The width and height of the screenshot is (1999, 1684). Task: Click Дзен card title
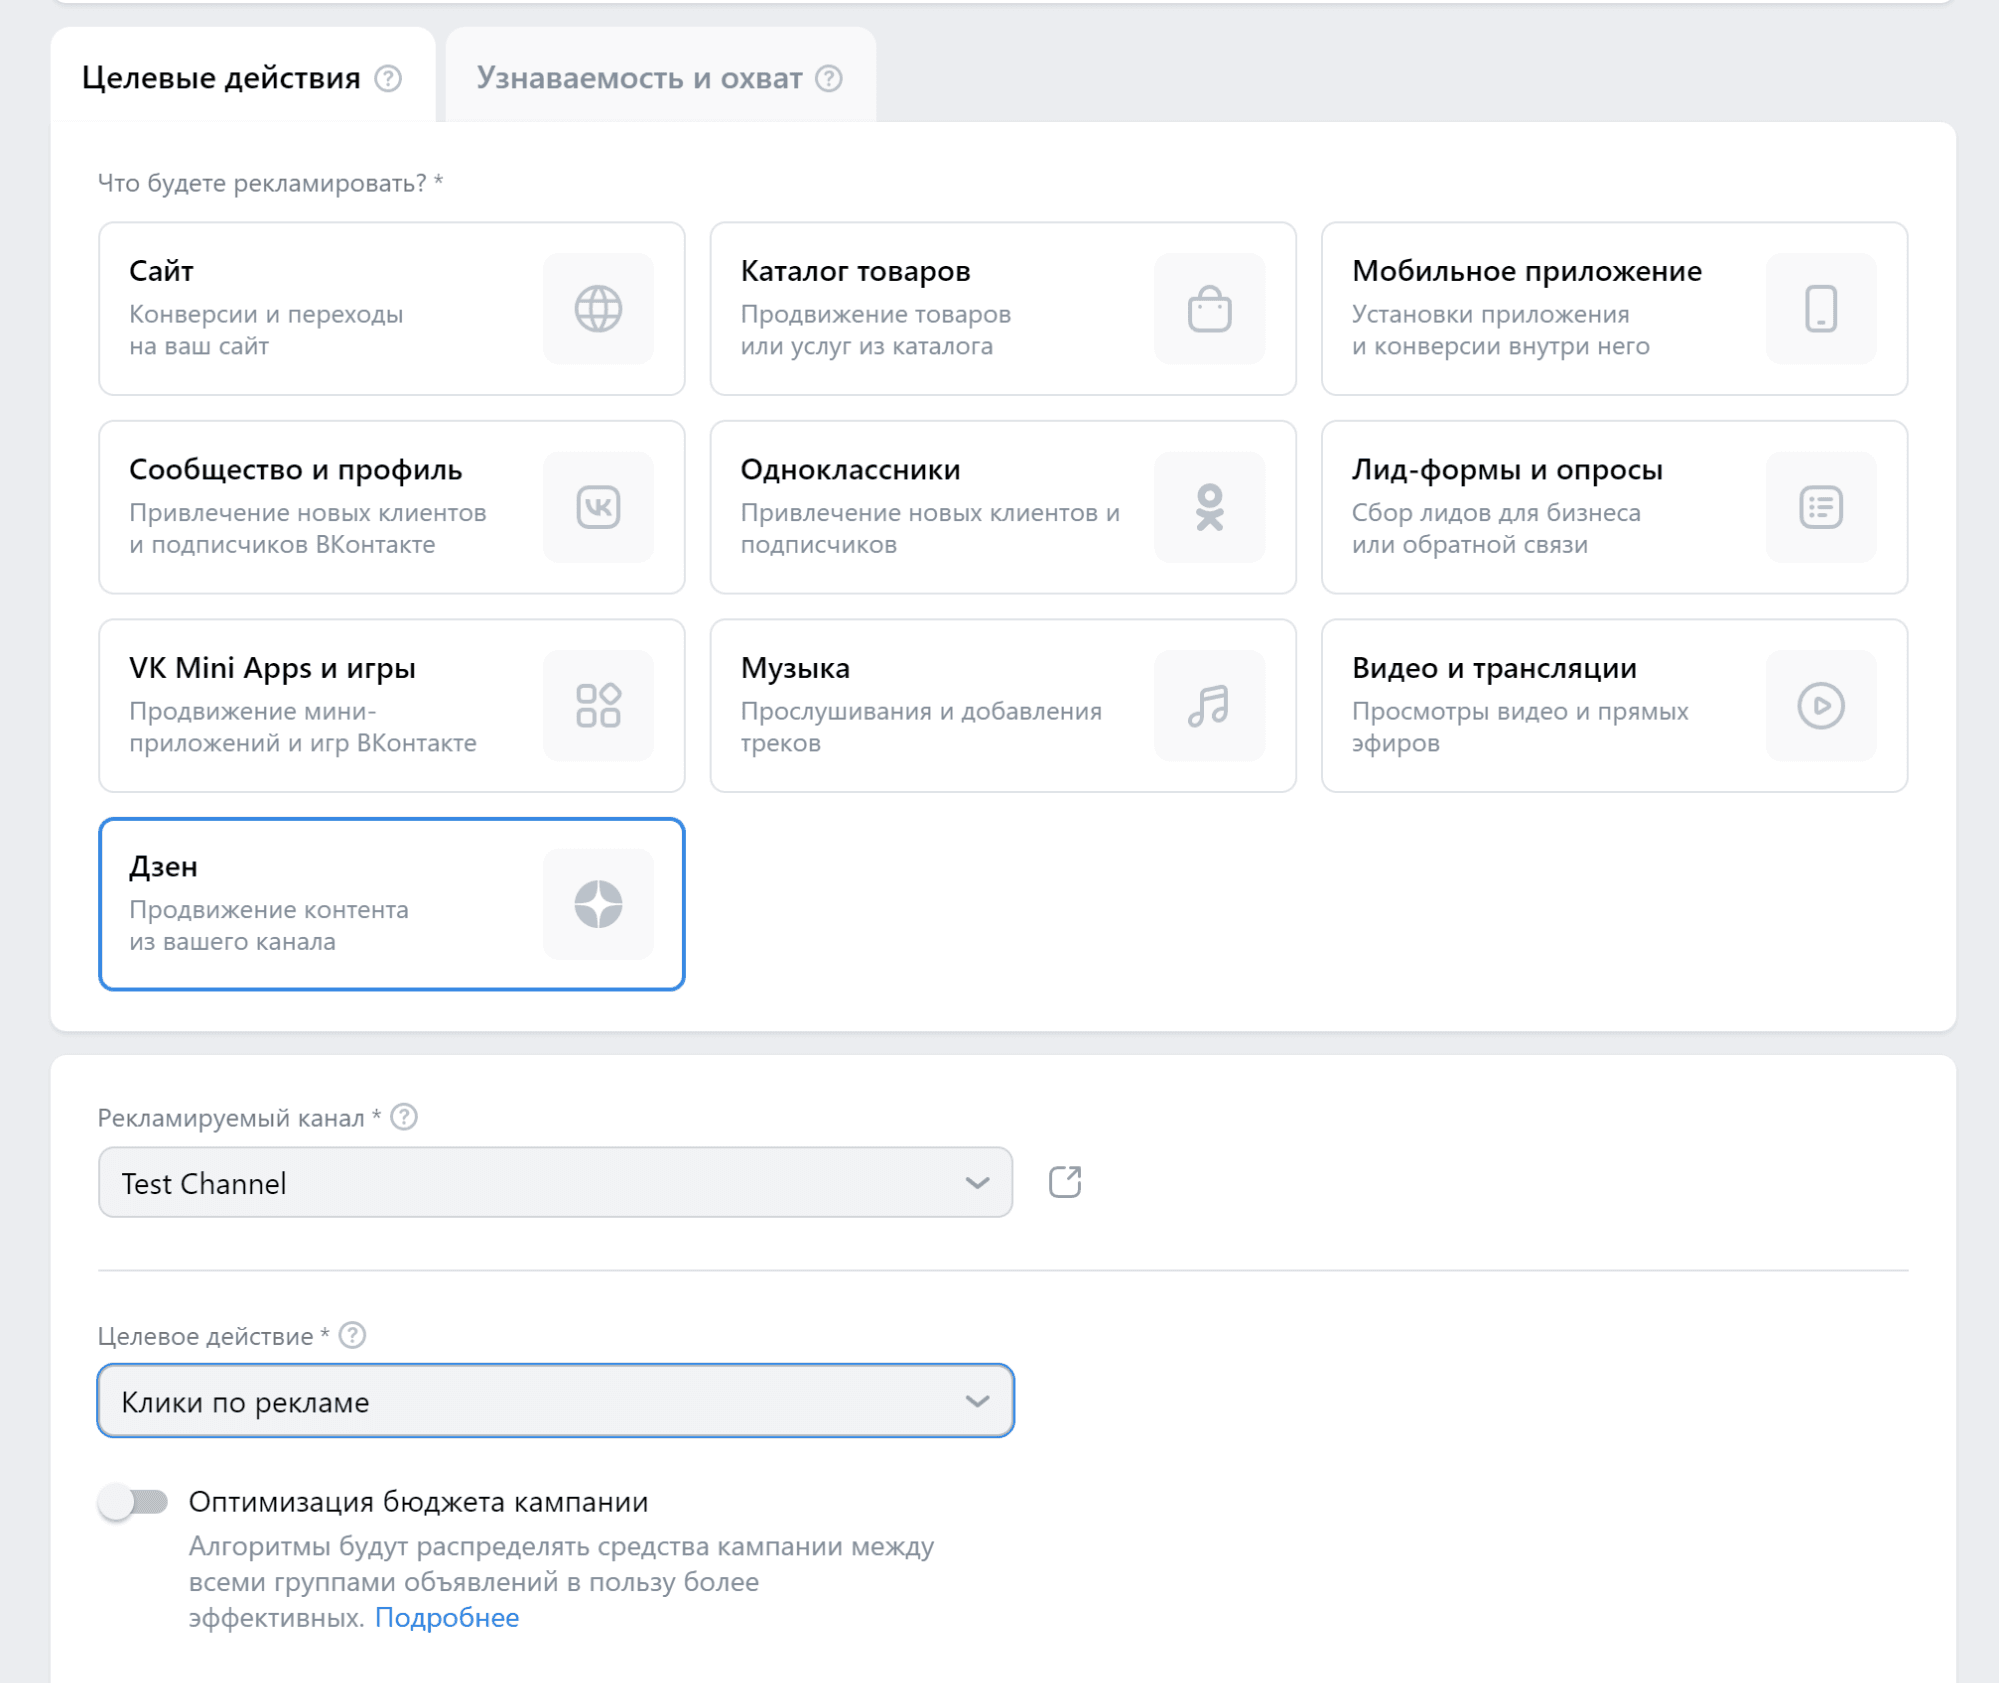[x=163, y=867]
